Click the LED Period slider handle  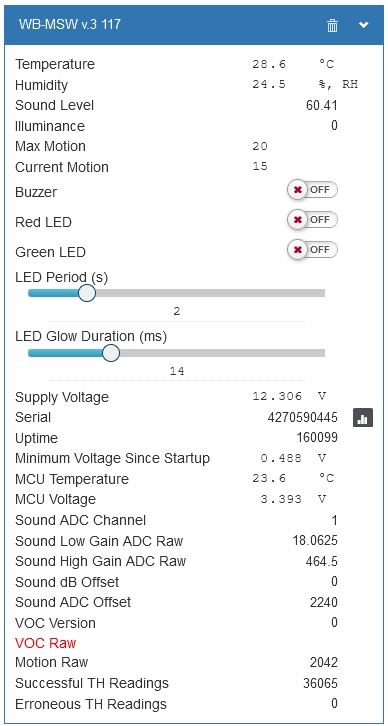click(x=87, y=293)
